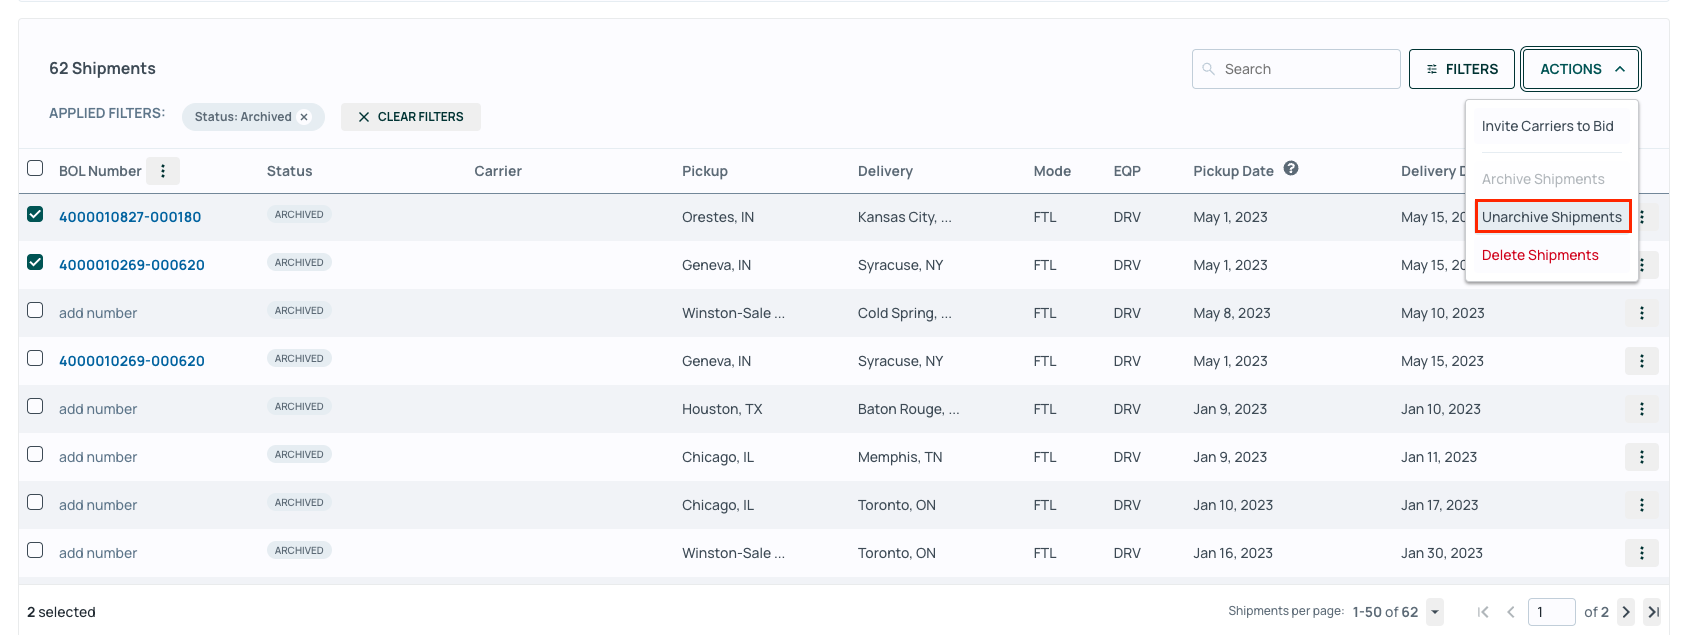
Task: Click the shipment Search field
Action: [1296, 69]
